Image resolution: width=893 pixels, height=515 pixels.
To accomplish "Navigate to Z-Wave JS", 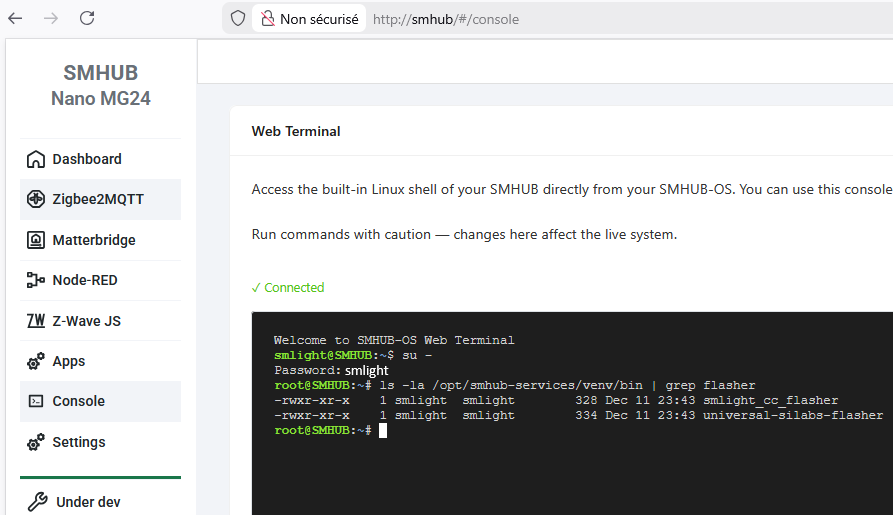I will pos(100,321).
